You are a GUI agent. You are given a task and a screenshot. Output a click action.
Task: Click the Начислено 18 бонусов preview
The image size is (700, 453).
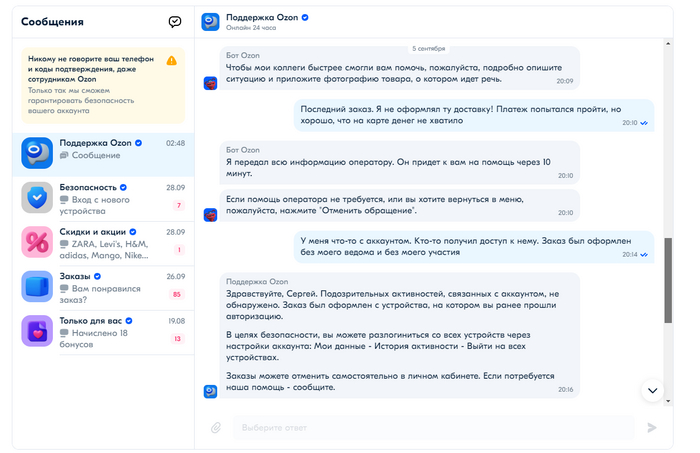94,339
